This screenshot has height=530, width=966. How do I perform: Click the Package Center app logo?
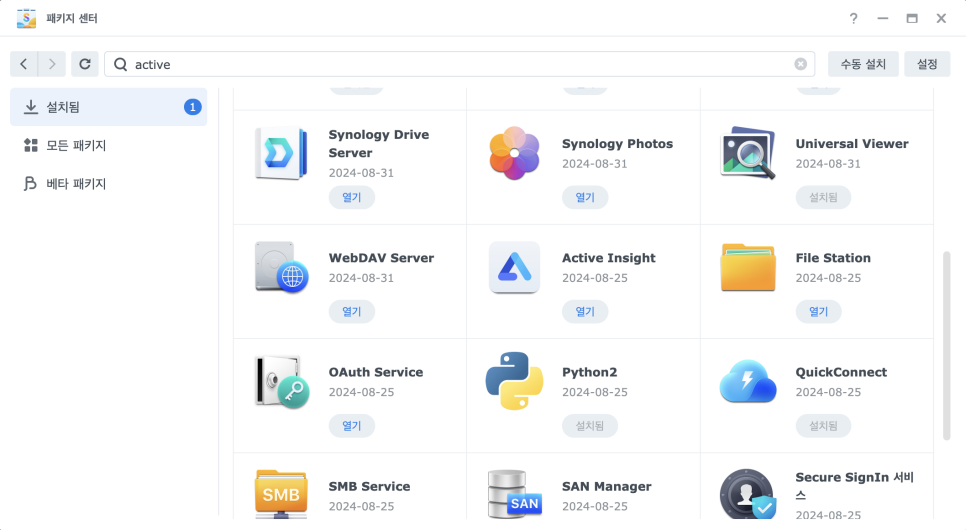coord(26,18)
